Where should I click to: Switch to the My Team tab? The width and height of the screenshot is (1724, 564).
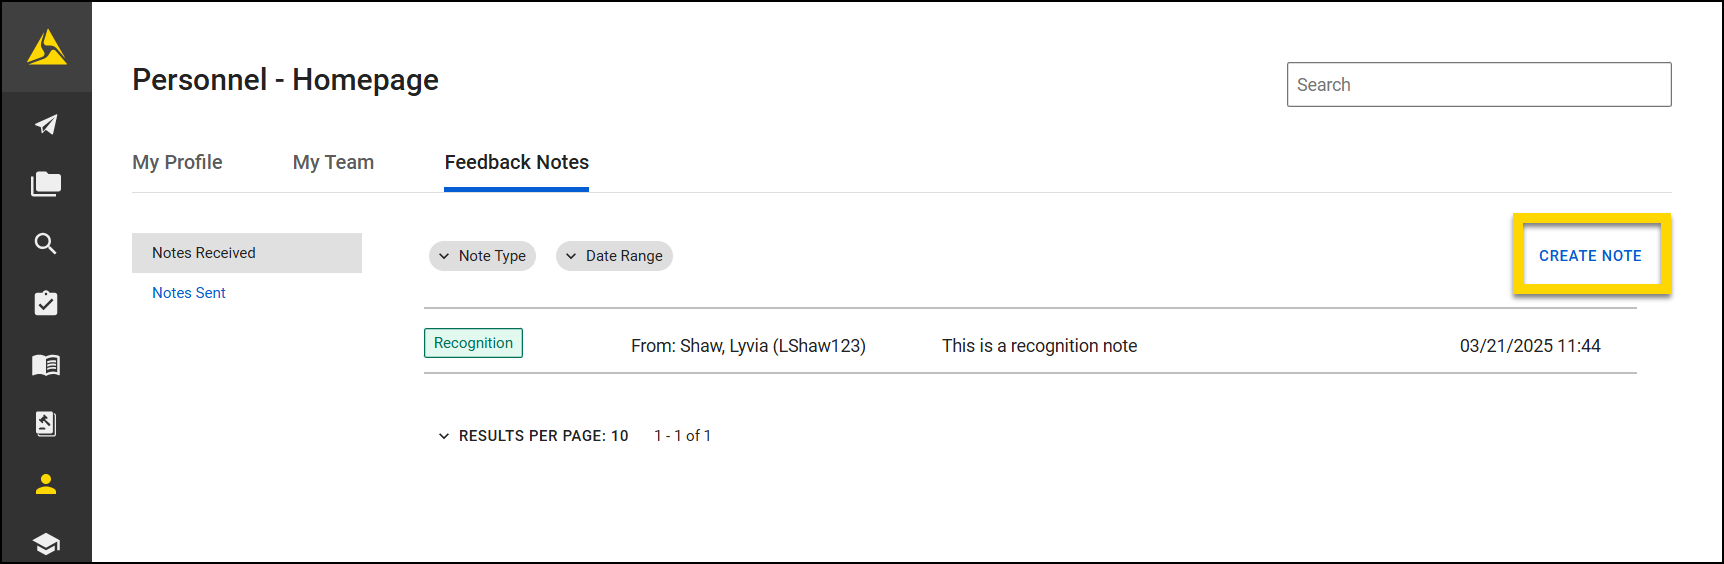coord(333,162)
